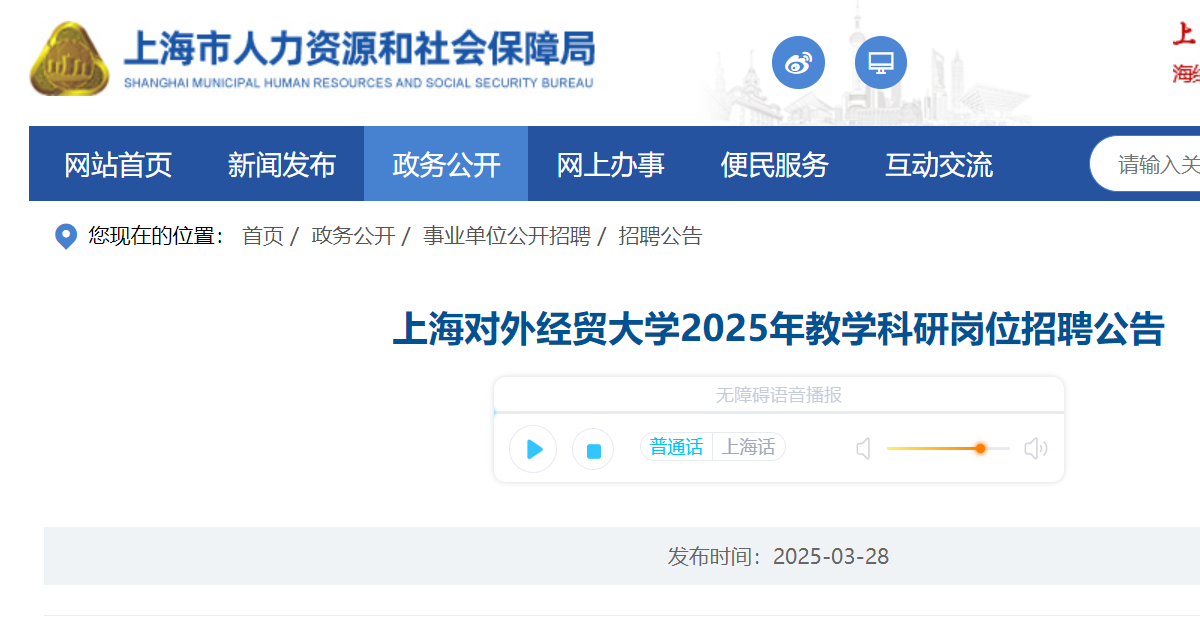Click the 您现在的位置 label
Image resolution: width=1200 pixels, height=626 pixels.
click(157, 236)
